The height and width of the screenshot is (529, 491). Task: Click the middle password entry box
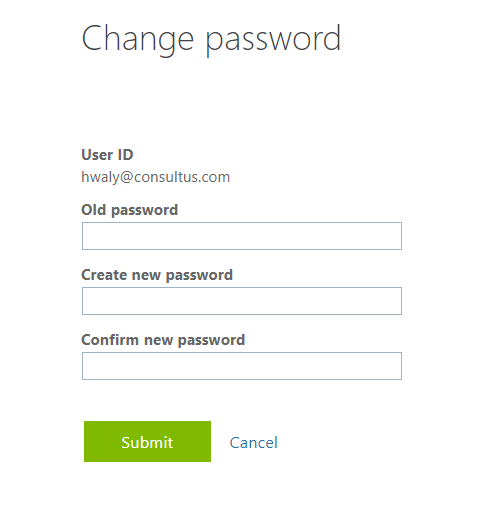pos(242,301)
